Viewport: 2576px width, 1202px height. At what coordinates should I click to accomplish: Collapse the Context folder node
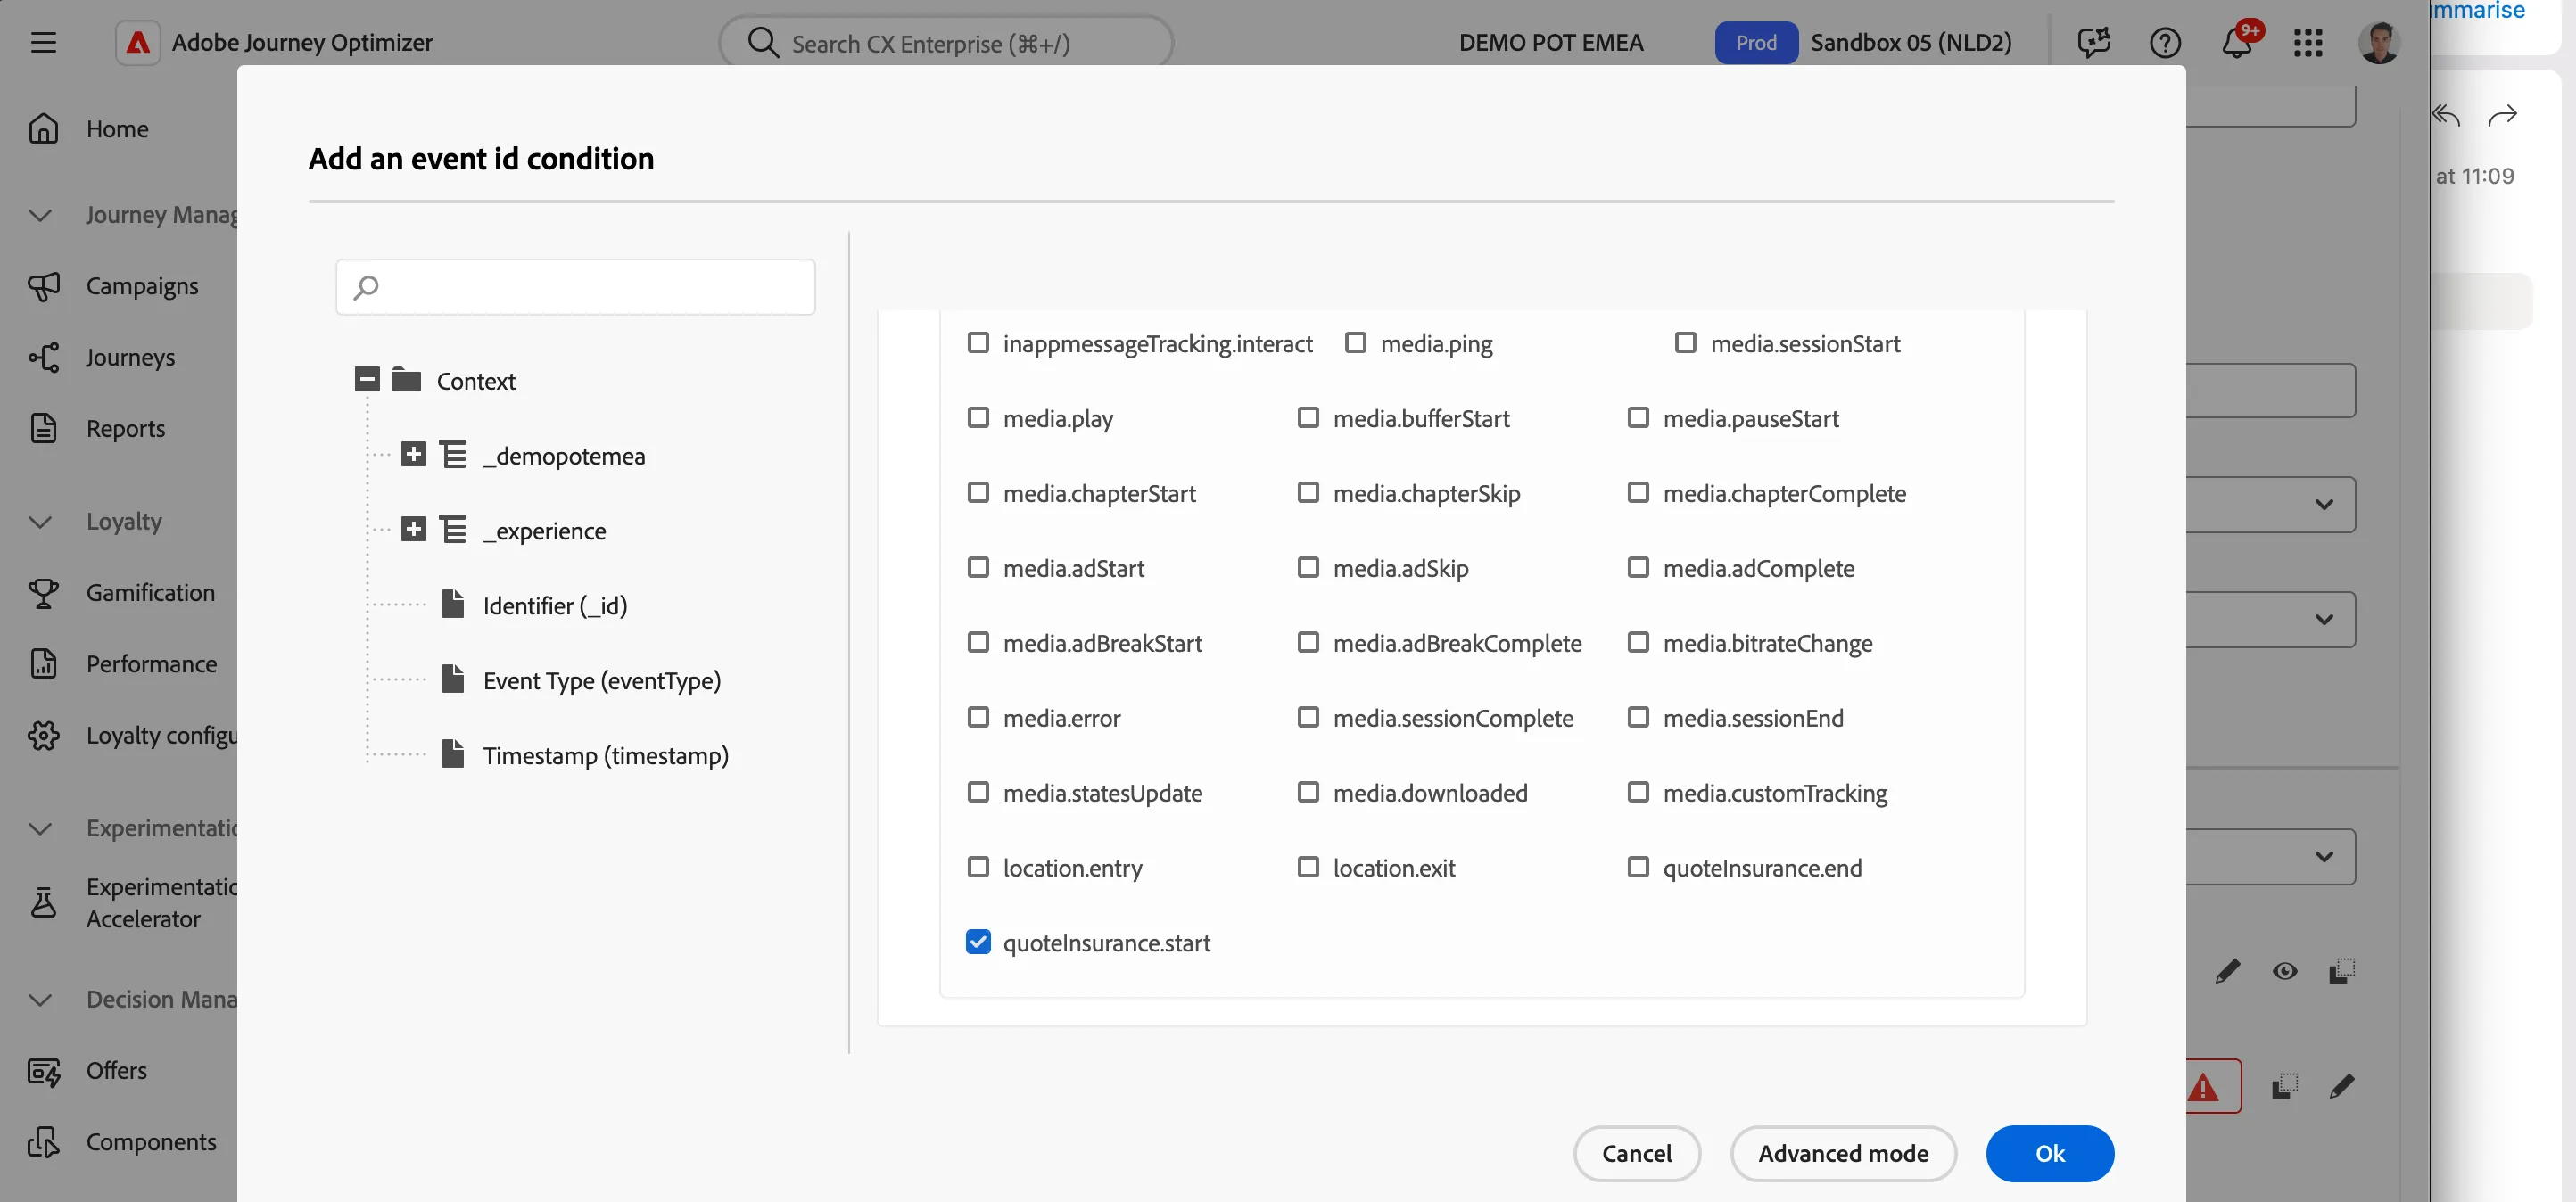(x=367, y=379)
